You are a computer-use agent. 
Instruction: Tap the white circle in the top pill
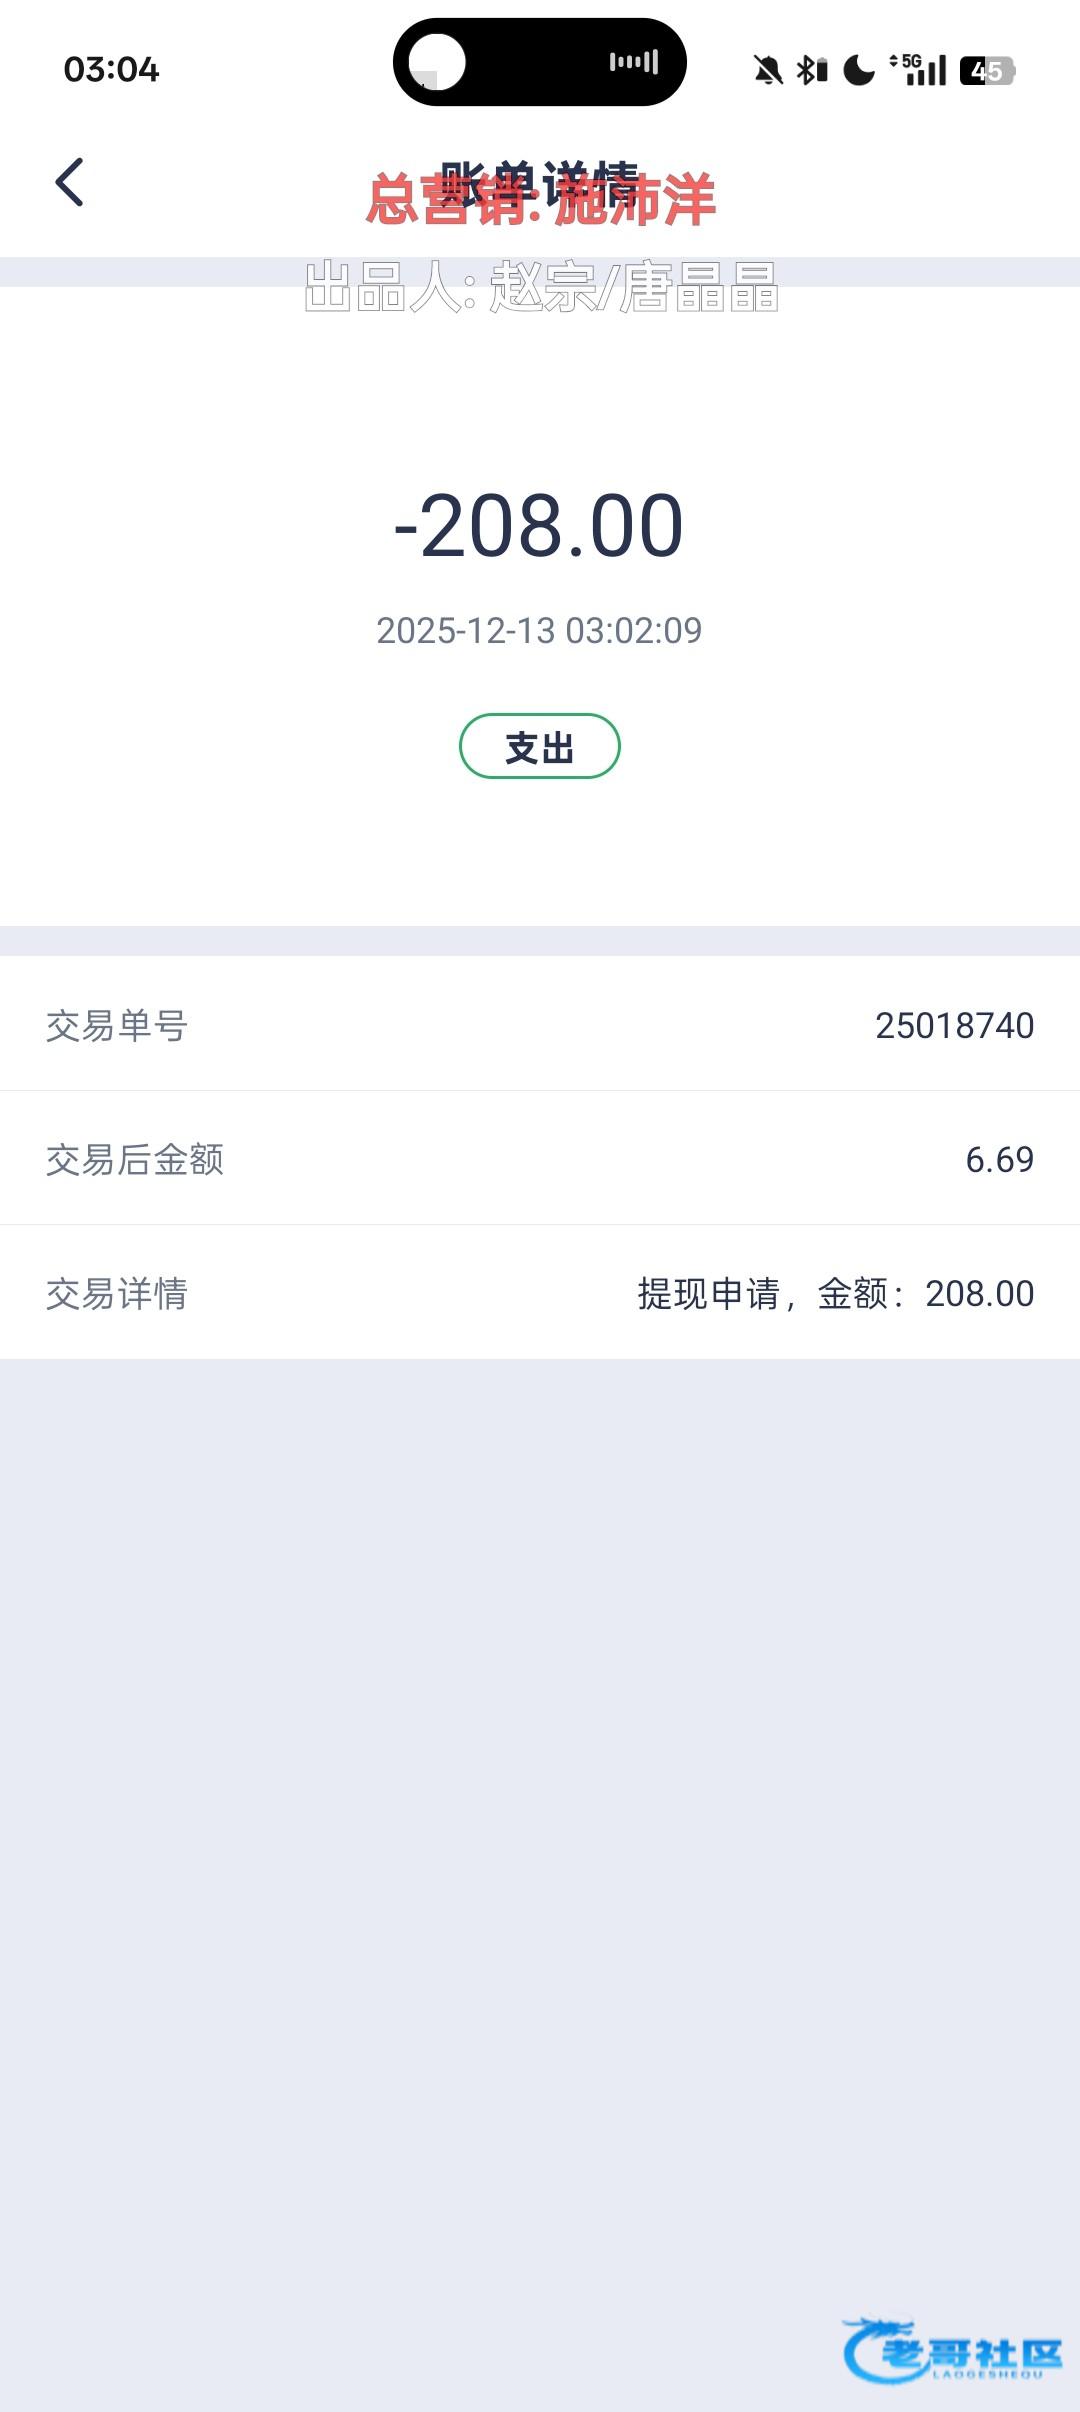tap(437, 62)
